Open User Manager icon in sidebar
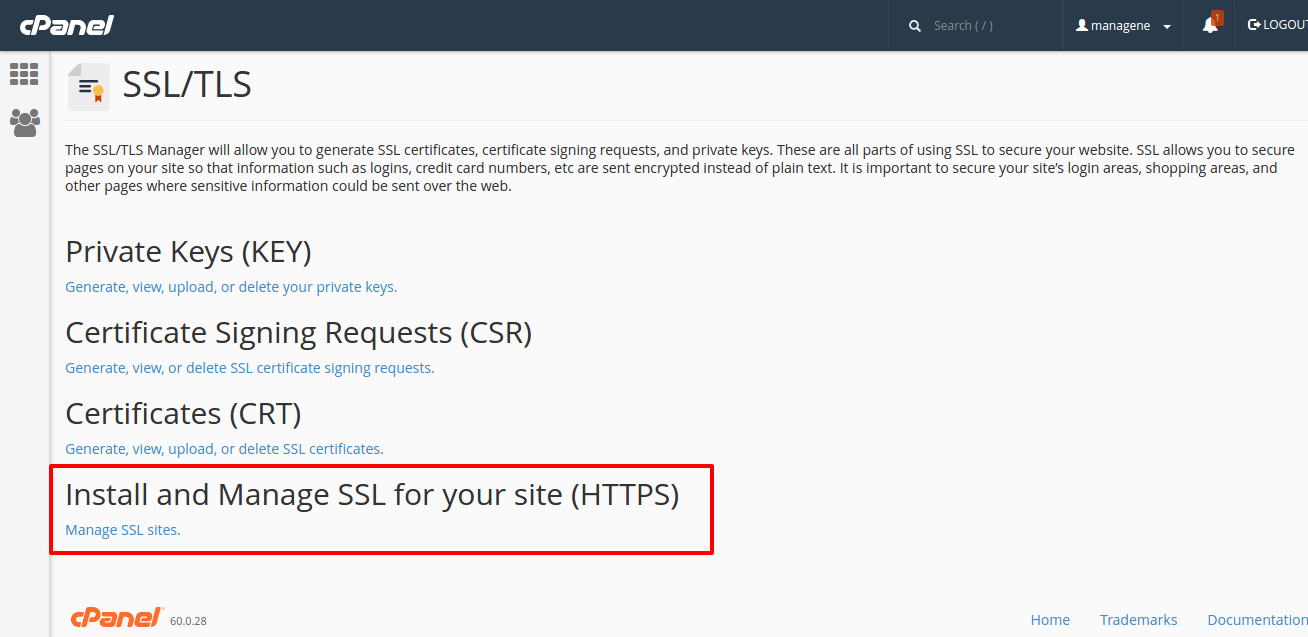1308x637 pixels. pos(24,122)
